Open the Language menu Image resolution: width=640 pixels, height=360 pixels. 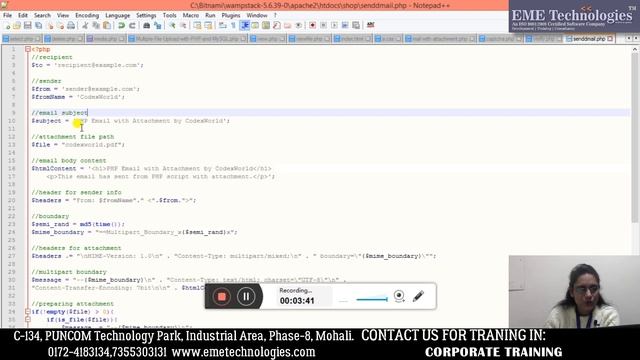coord(118,16)
